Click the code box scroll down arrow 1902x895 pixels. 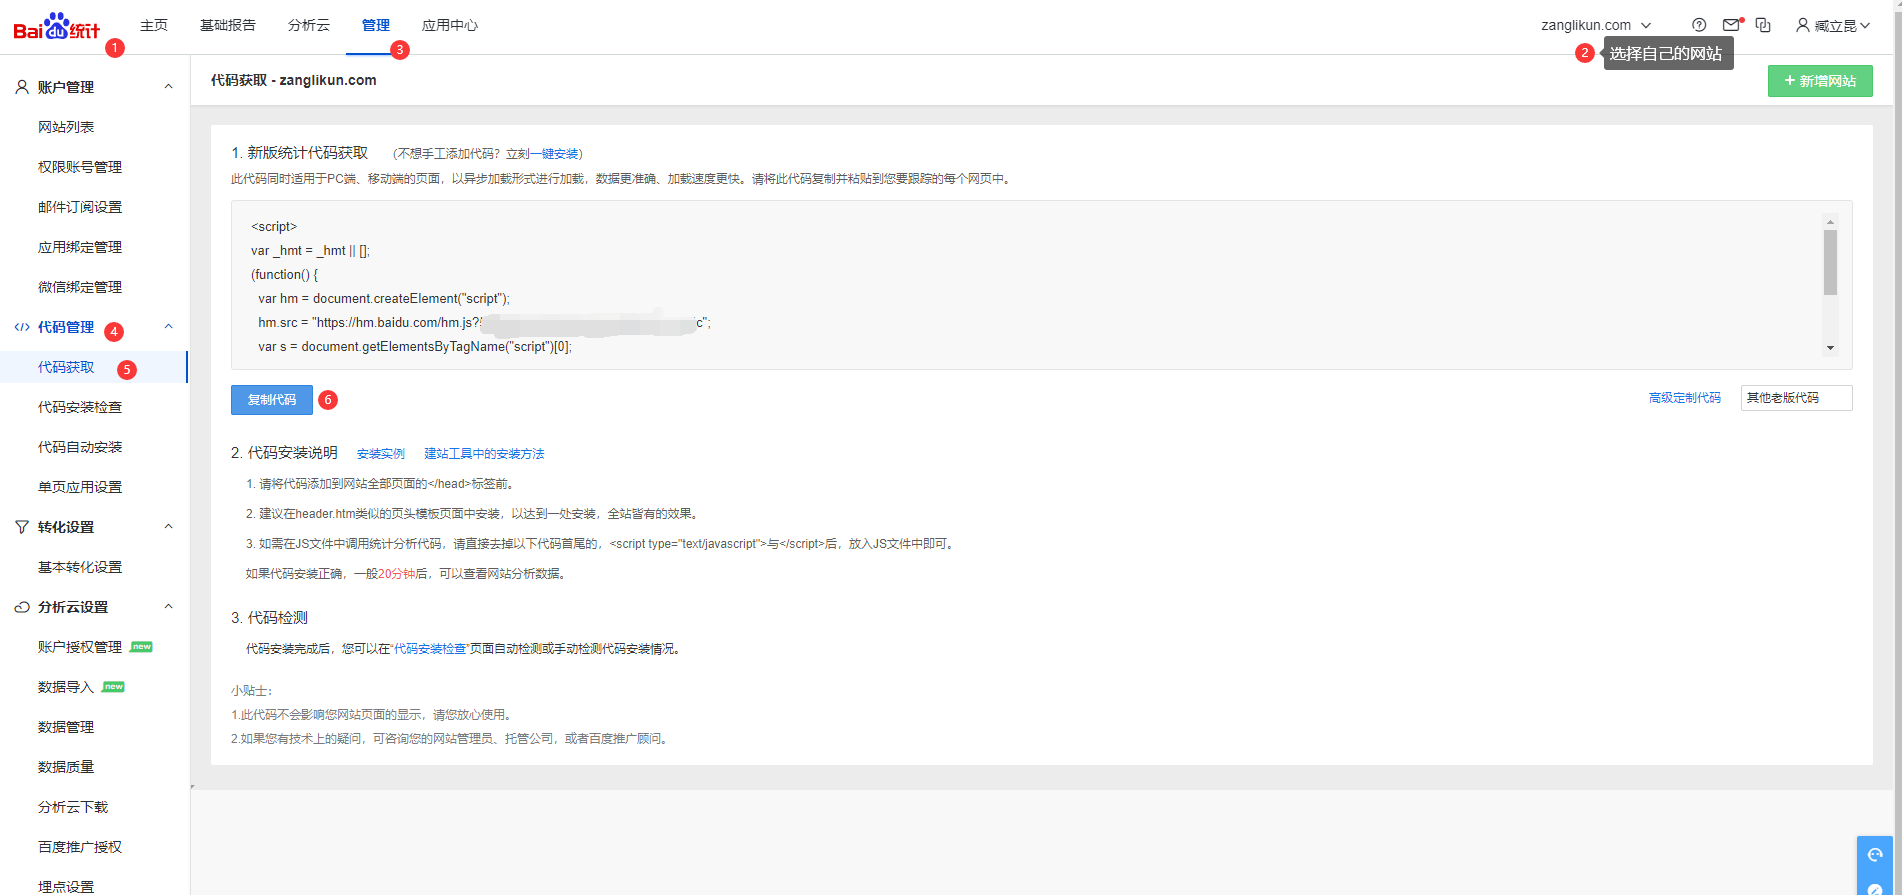pyautogui.click(x=1830, y=348)
